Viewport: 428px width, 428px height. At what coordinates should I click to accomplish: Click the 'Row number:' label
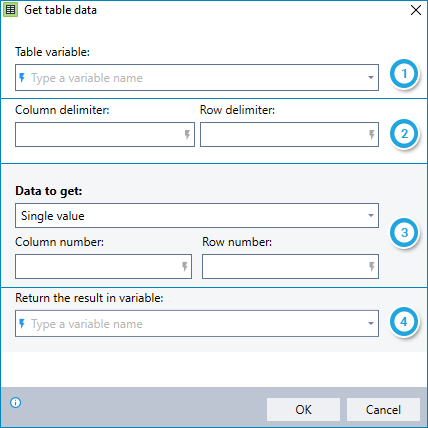[237, 242]
